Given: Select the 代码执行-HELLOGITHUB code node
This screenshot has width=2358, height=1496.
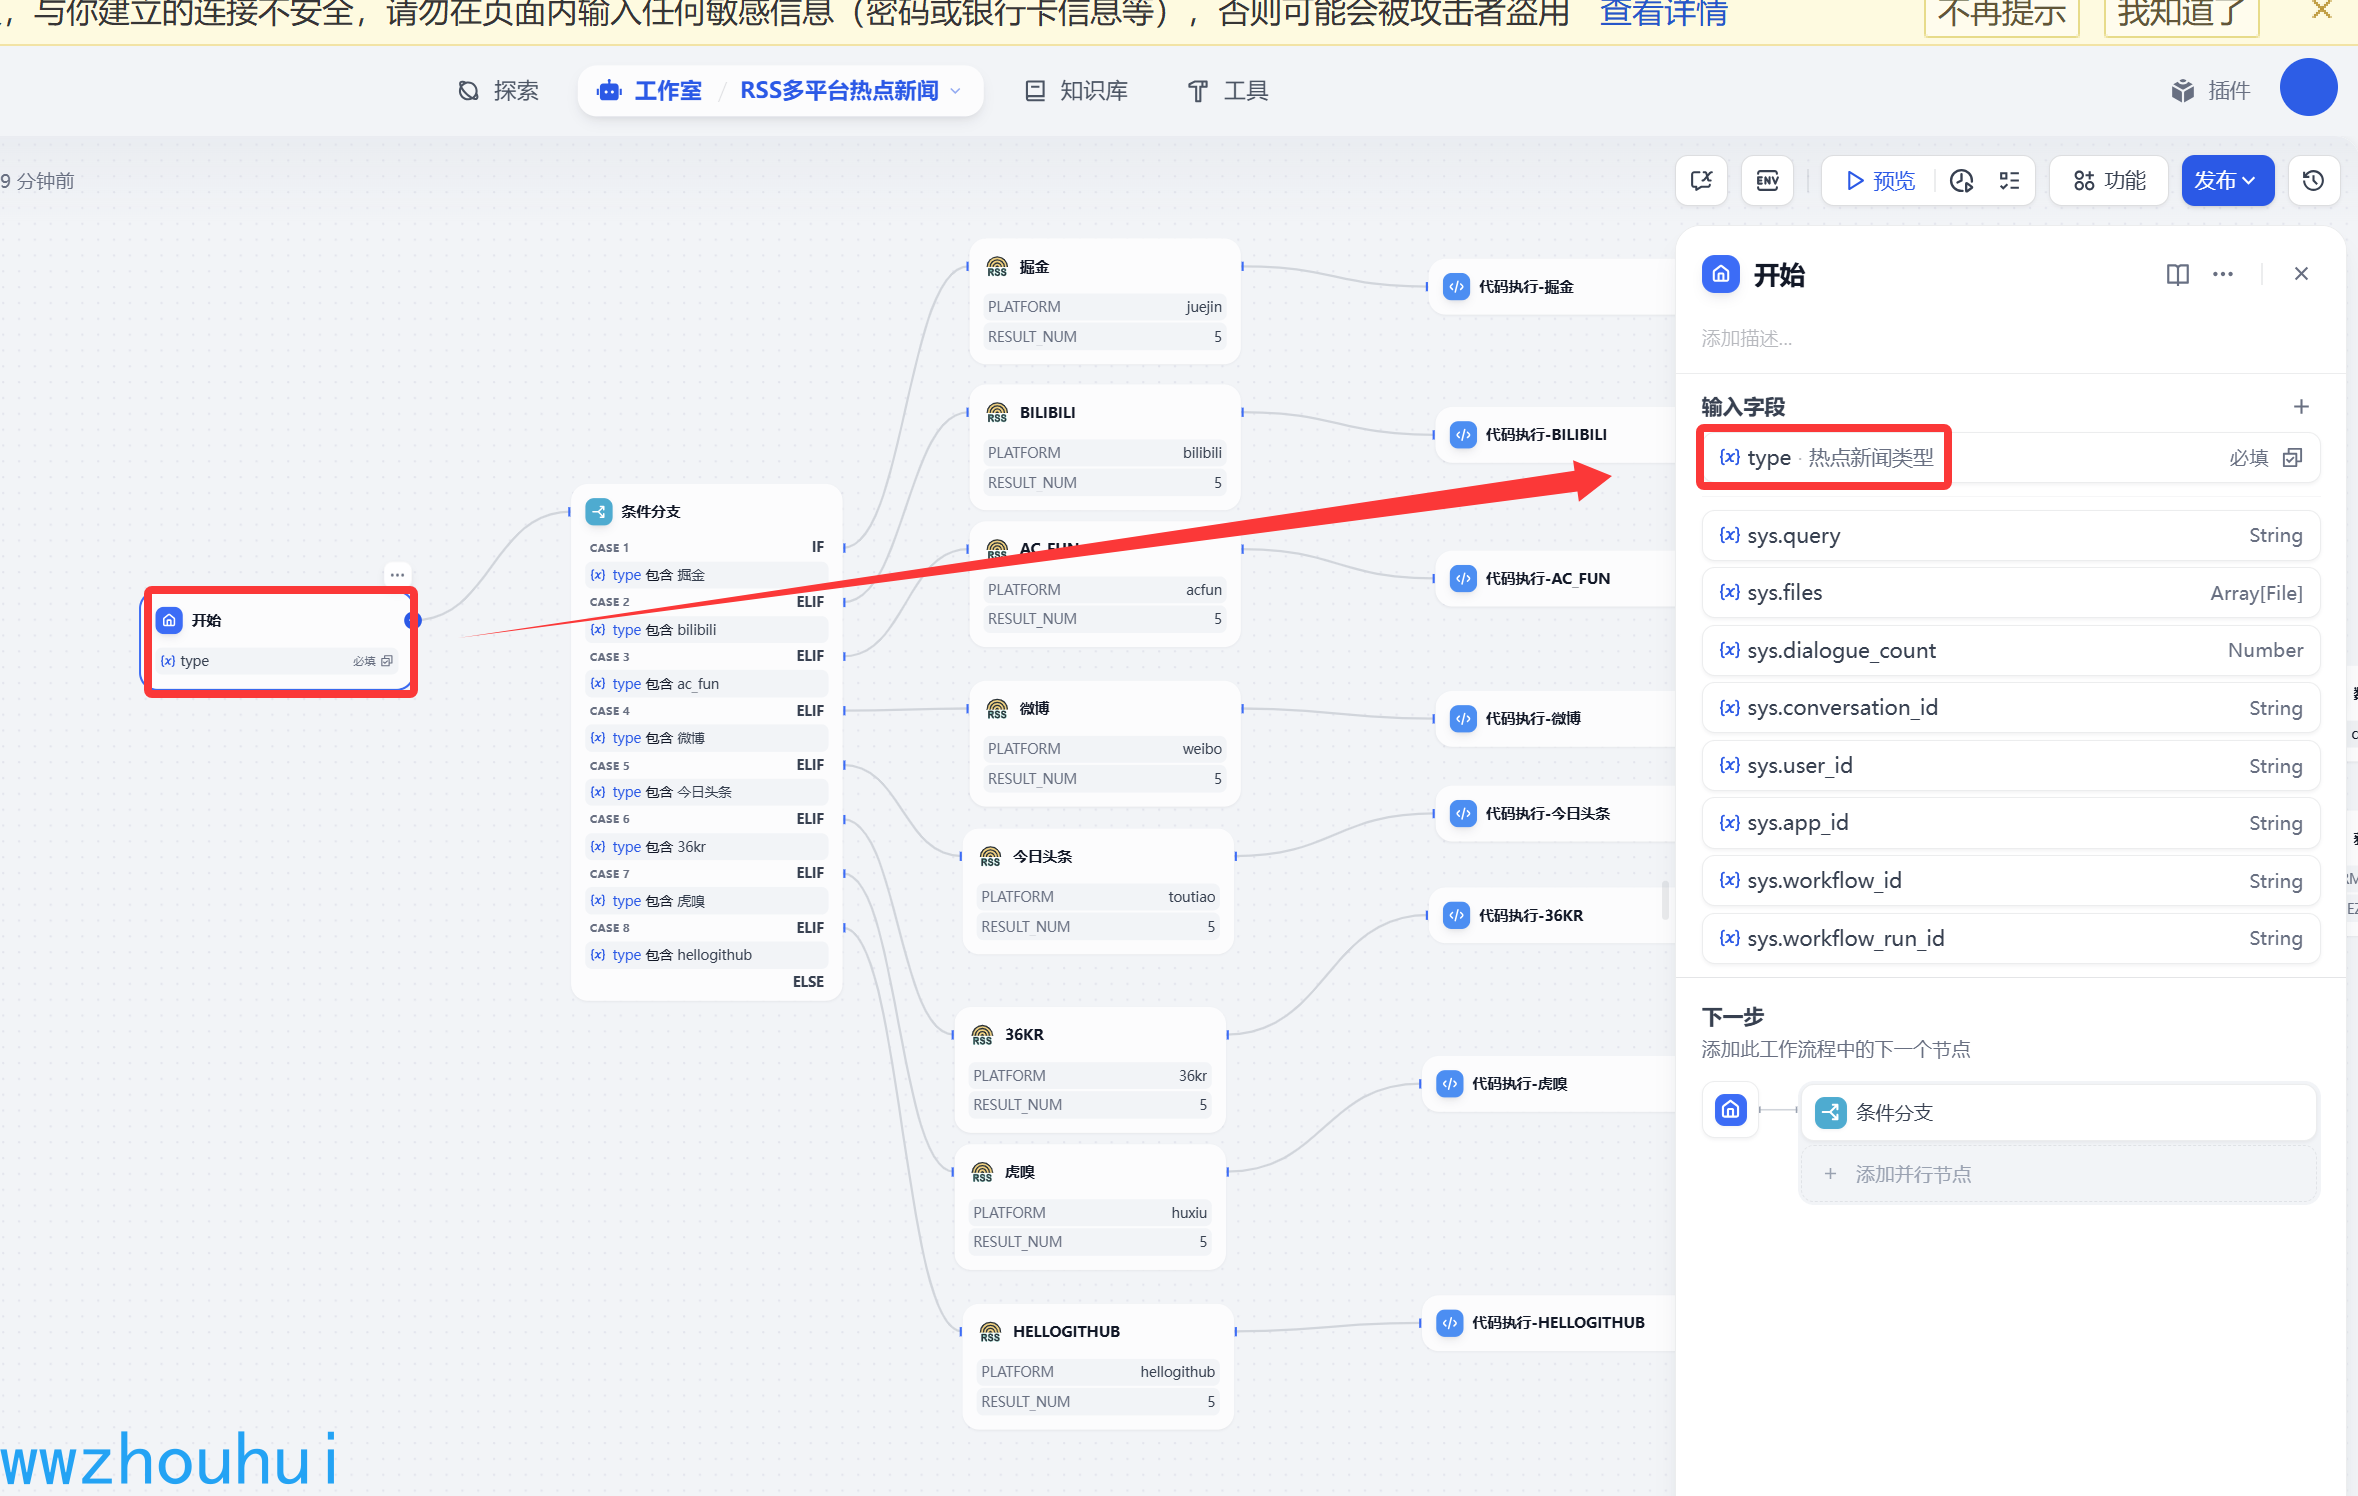Looking at the screenshot, I should pos(1549,1323).
